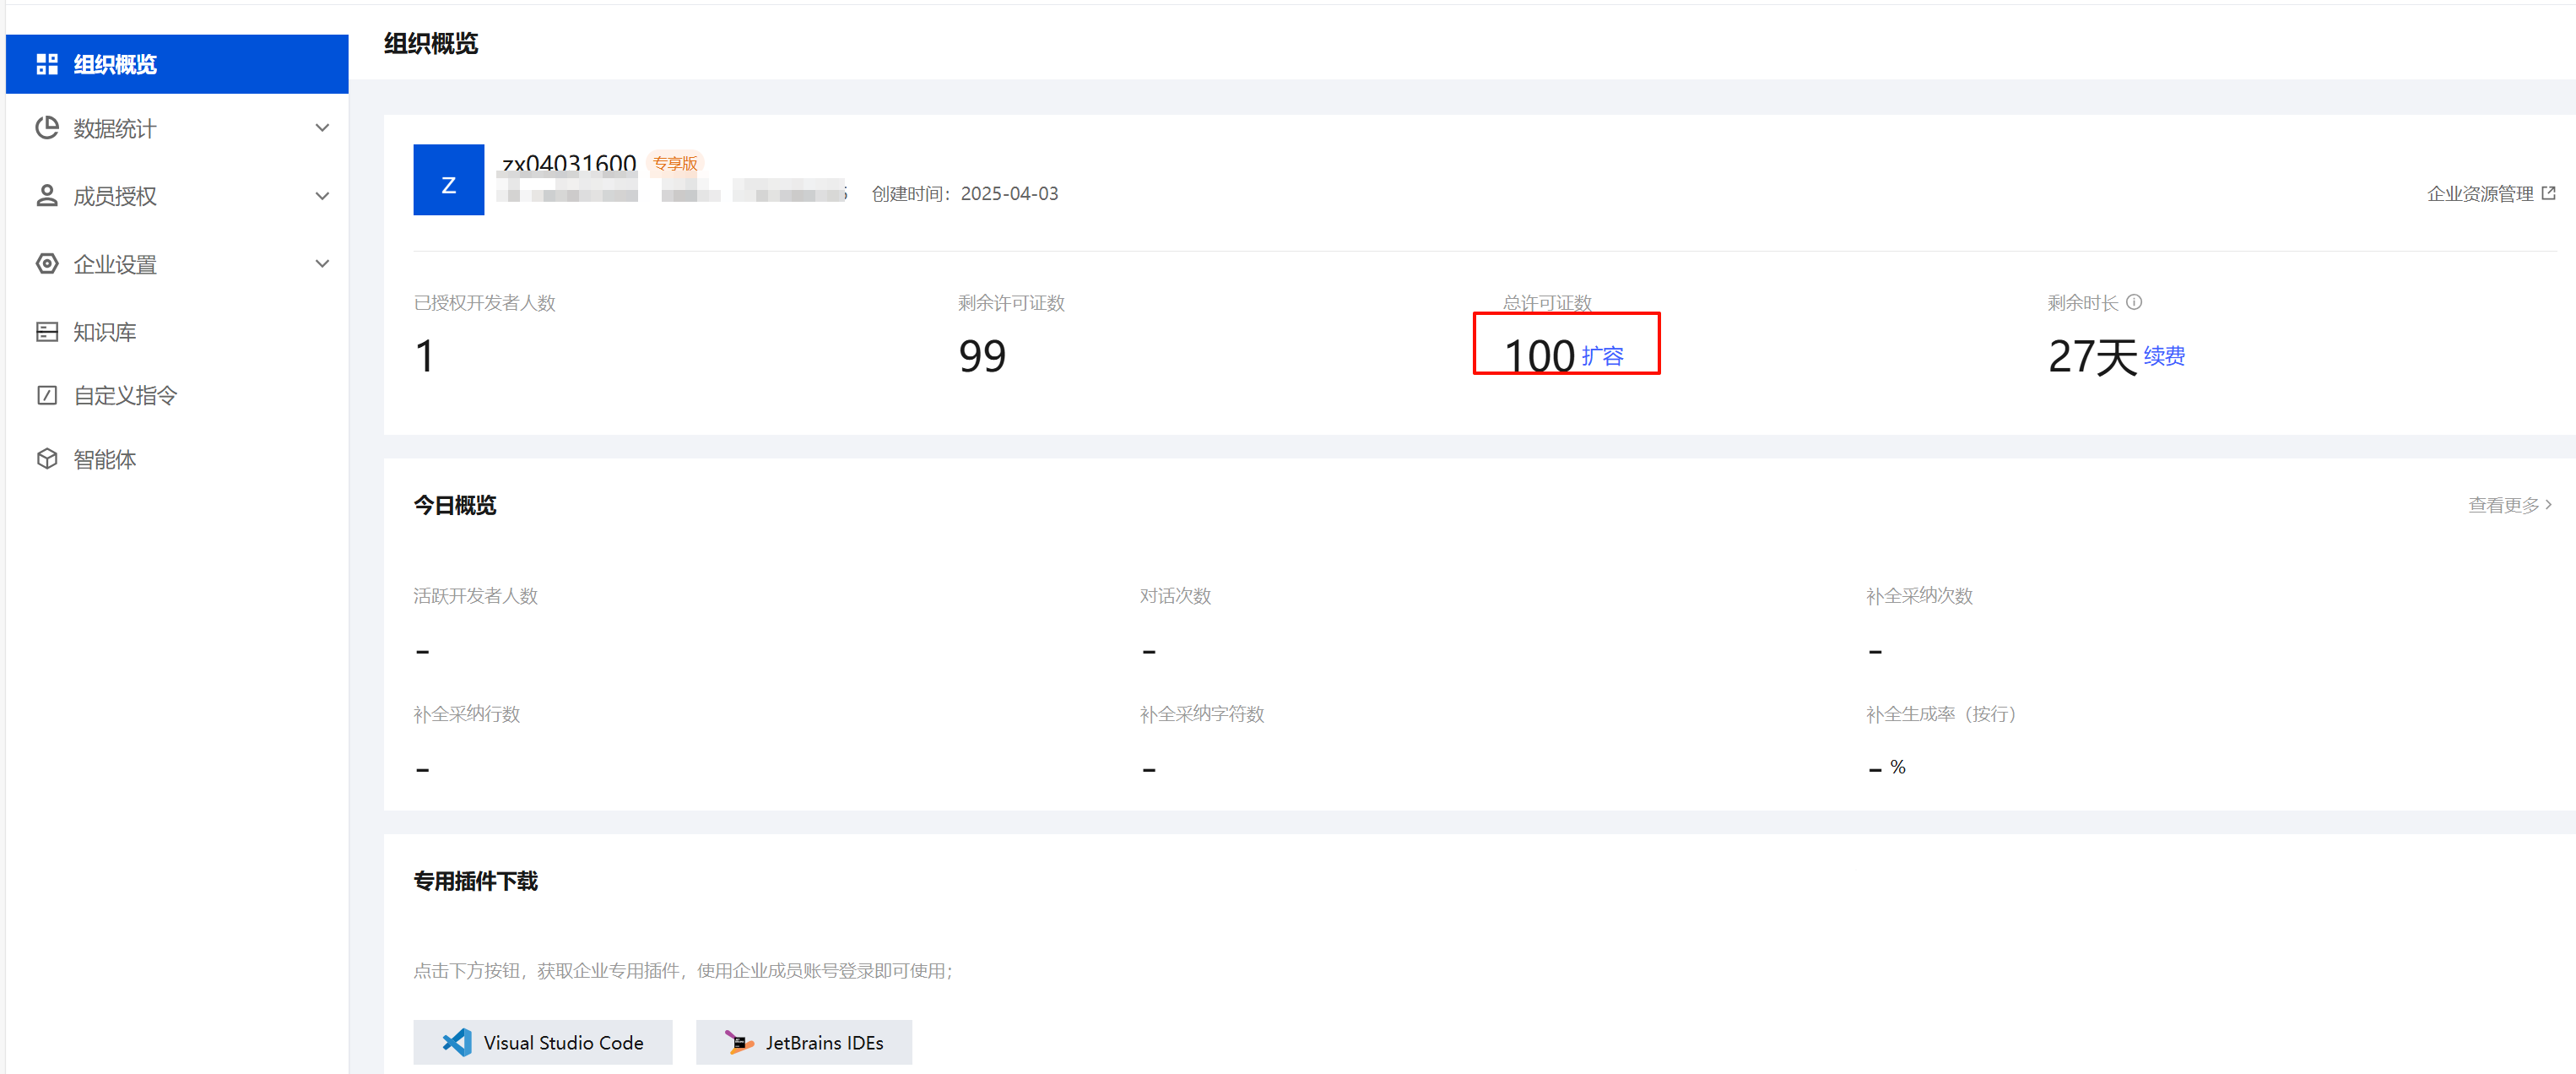This screenshot has height=1074, width=2576.
Task: Click the 续费 renewal link
Action: point(2164,356)
